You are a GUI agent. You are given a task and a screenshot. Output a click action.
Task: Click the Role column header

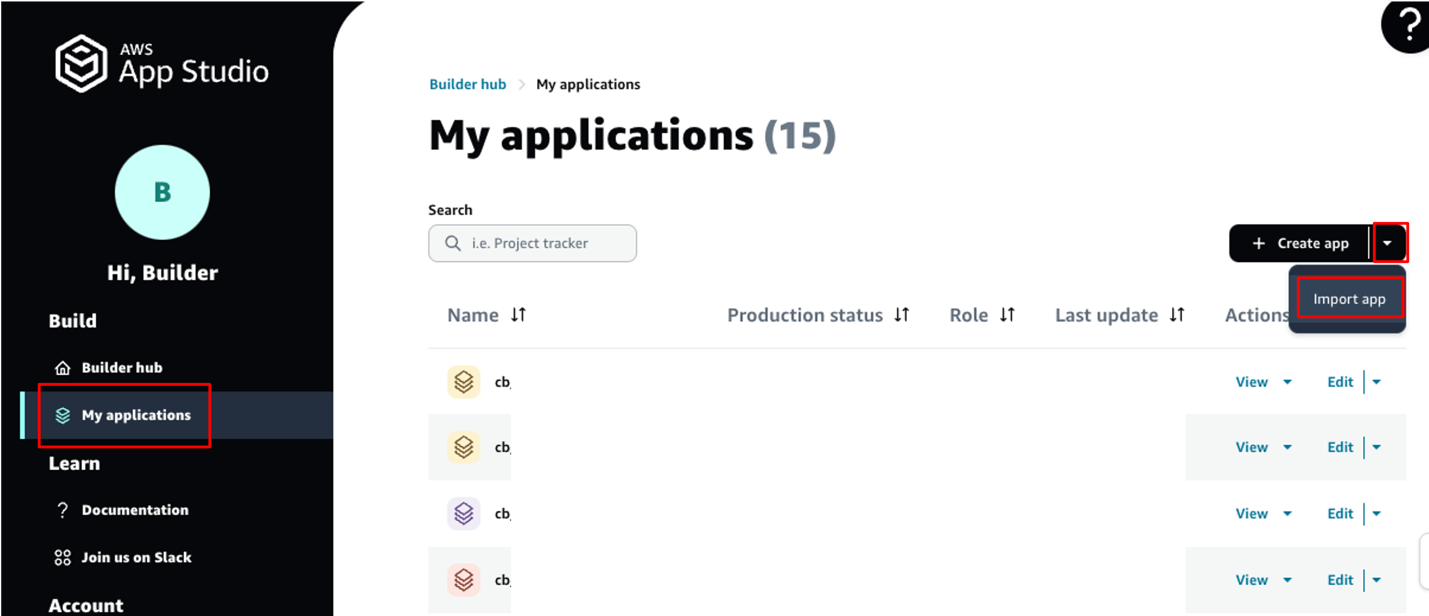pyautogui.click(x=969, y=315)
